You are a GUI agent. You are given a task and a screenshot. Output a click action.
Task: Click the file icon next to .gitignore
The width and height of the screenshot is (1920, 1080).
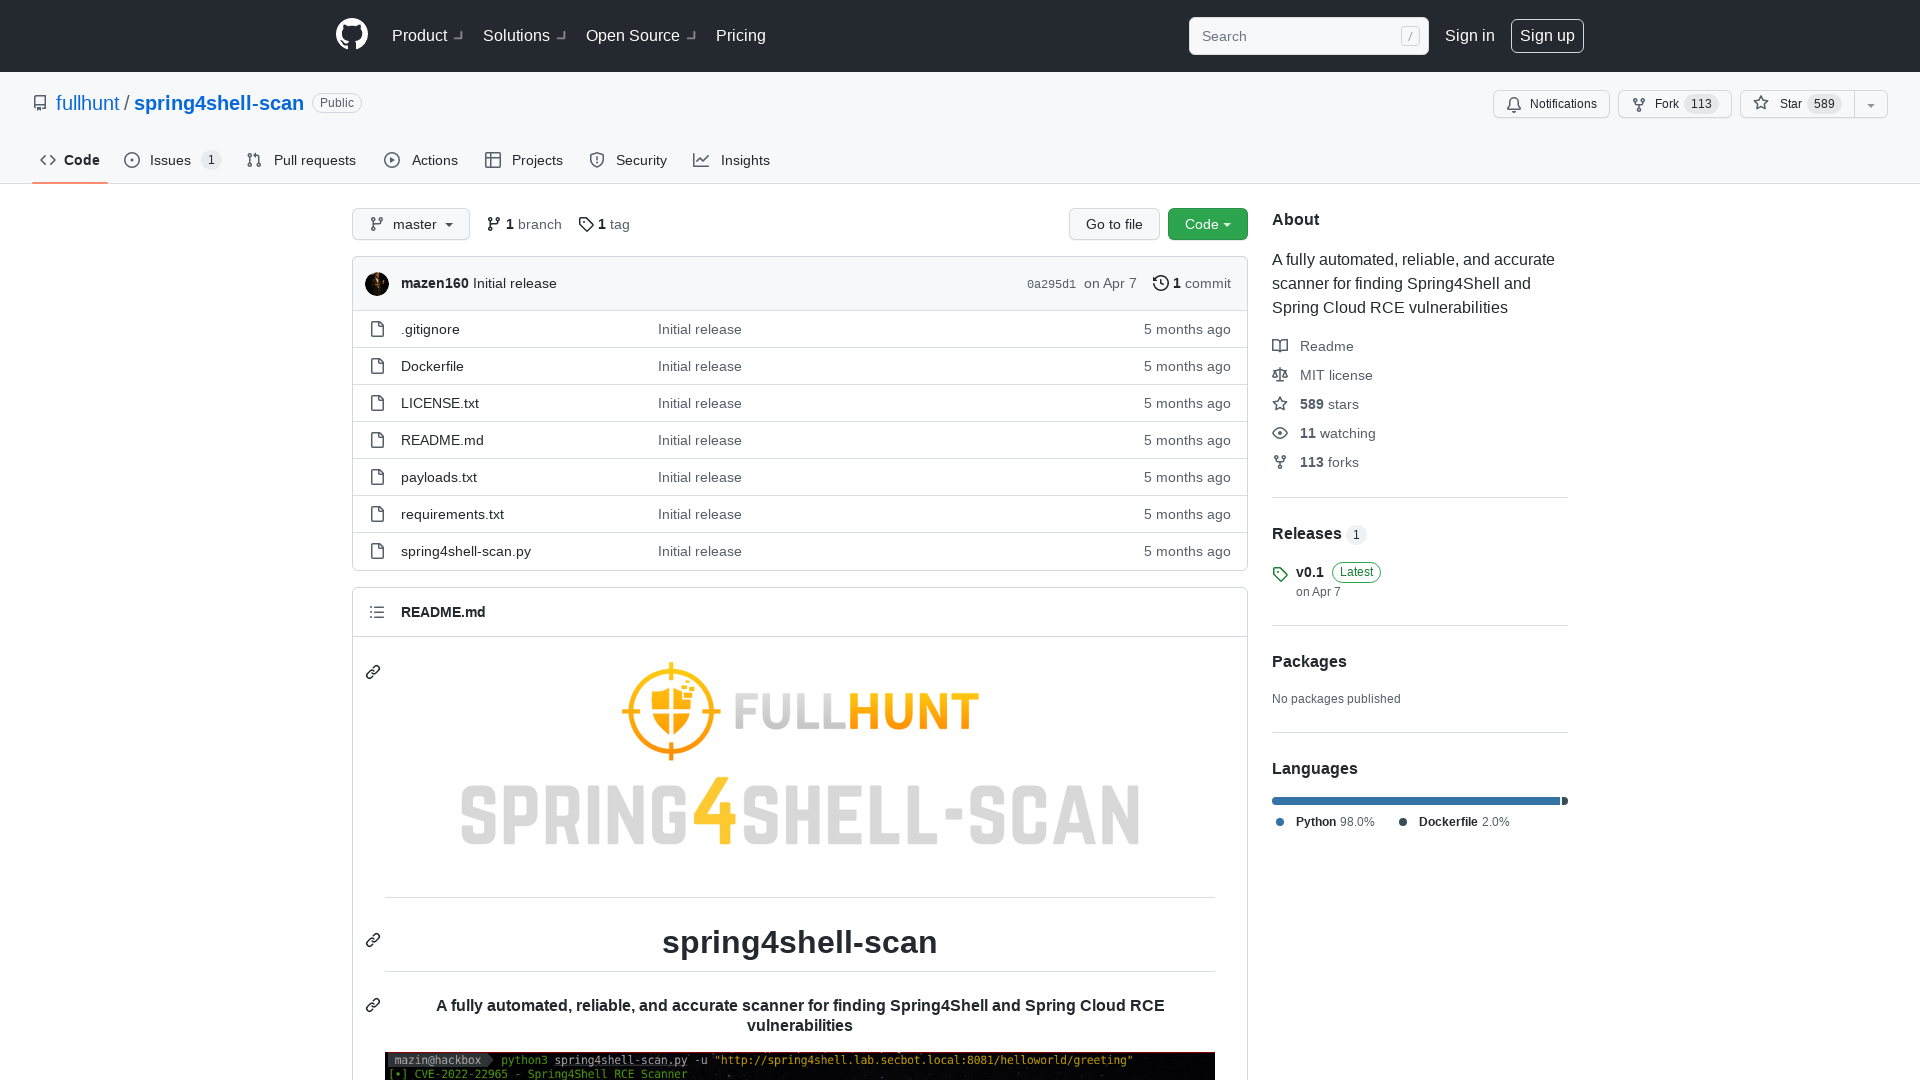coord(377,329)
